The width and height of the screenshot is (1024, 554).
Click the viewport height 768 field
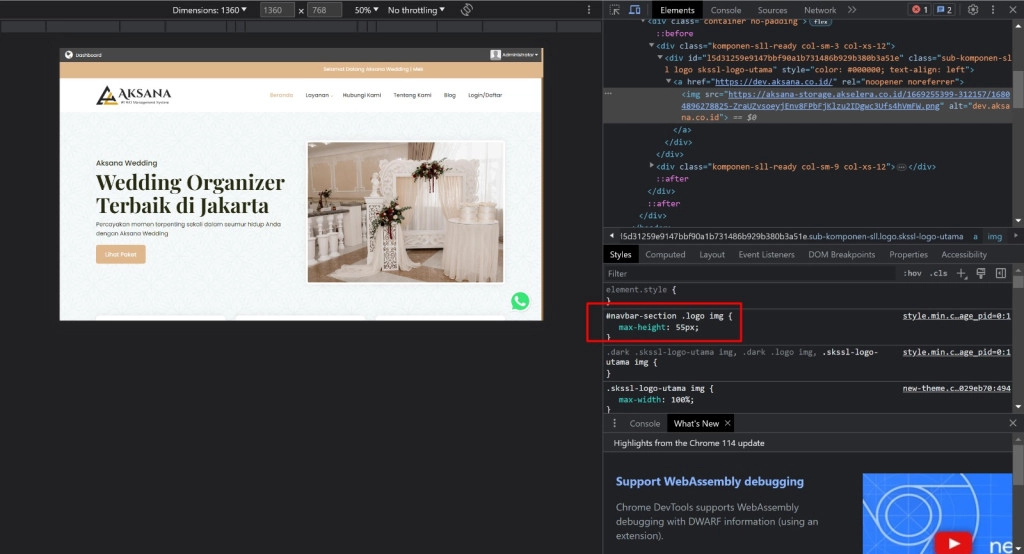pyautogui.click(x=324, y=10)
